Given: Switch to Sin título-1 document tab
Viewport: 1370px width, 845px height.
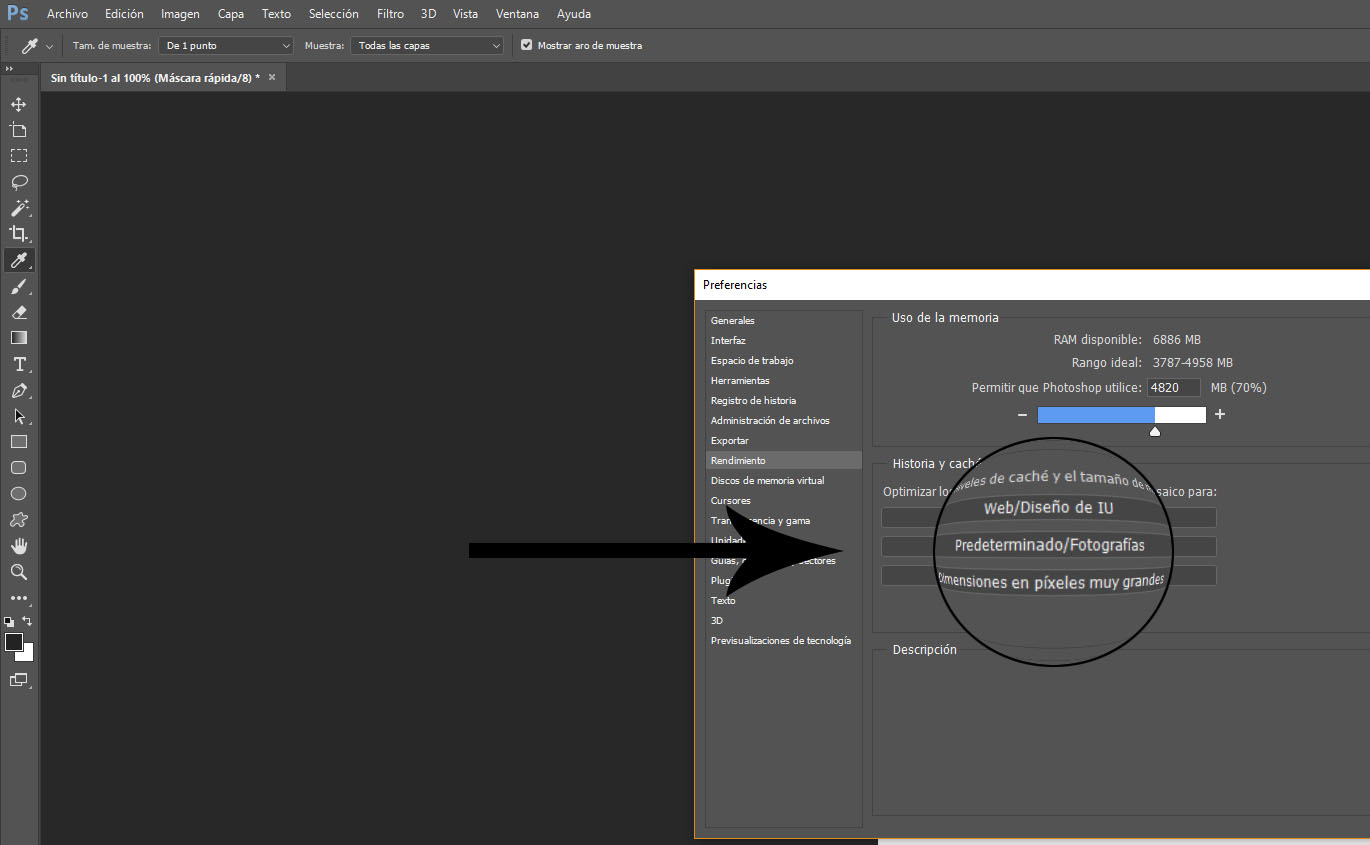Looking at the screenshot, I should pyautogui.click(x=155, y=77).
